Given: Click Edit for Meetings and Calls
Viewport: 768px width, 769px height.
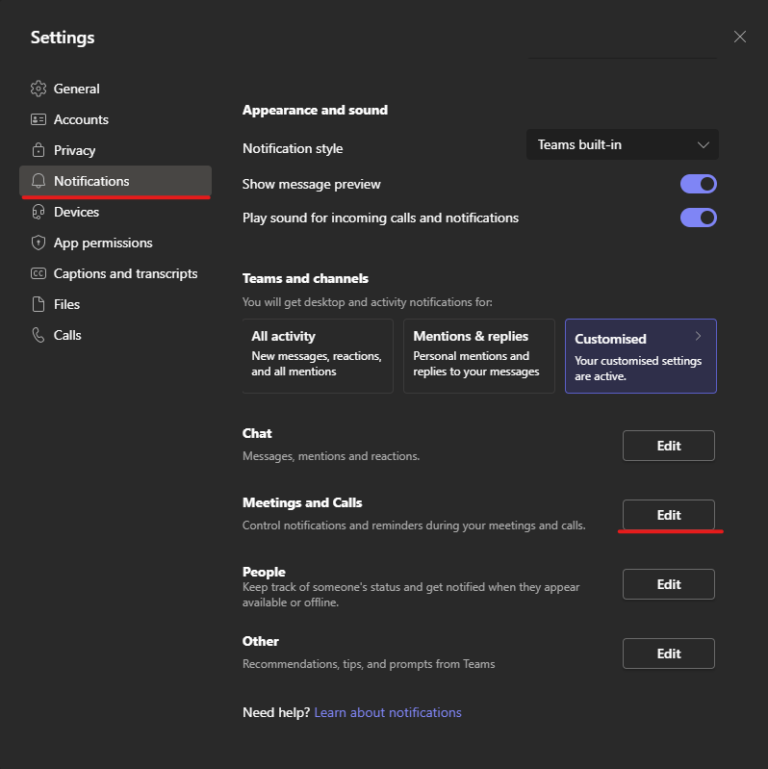Looking at the screenshot, I should 668,515.
